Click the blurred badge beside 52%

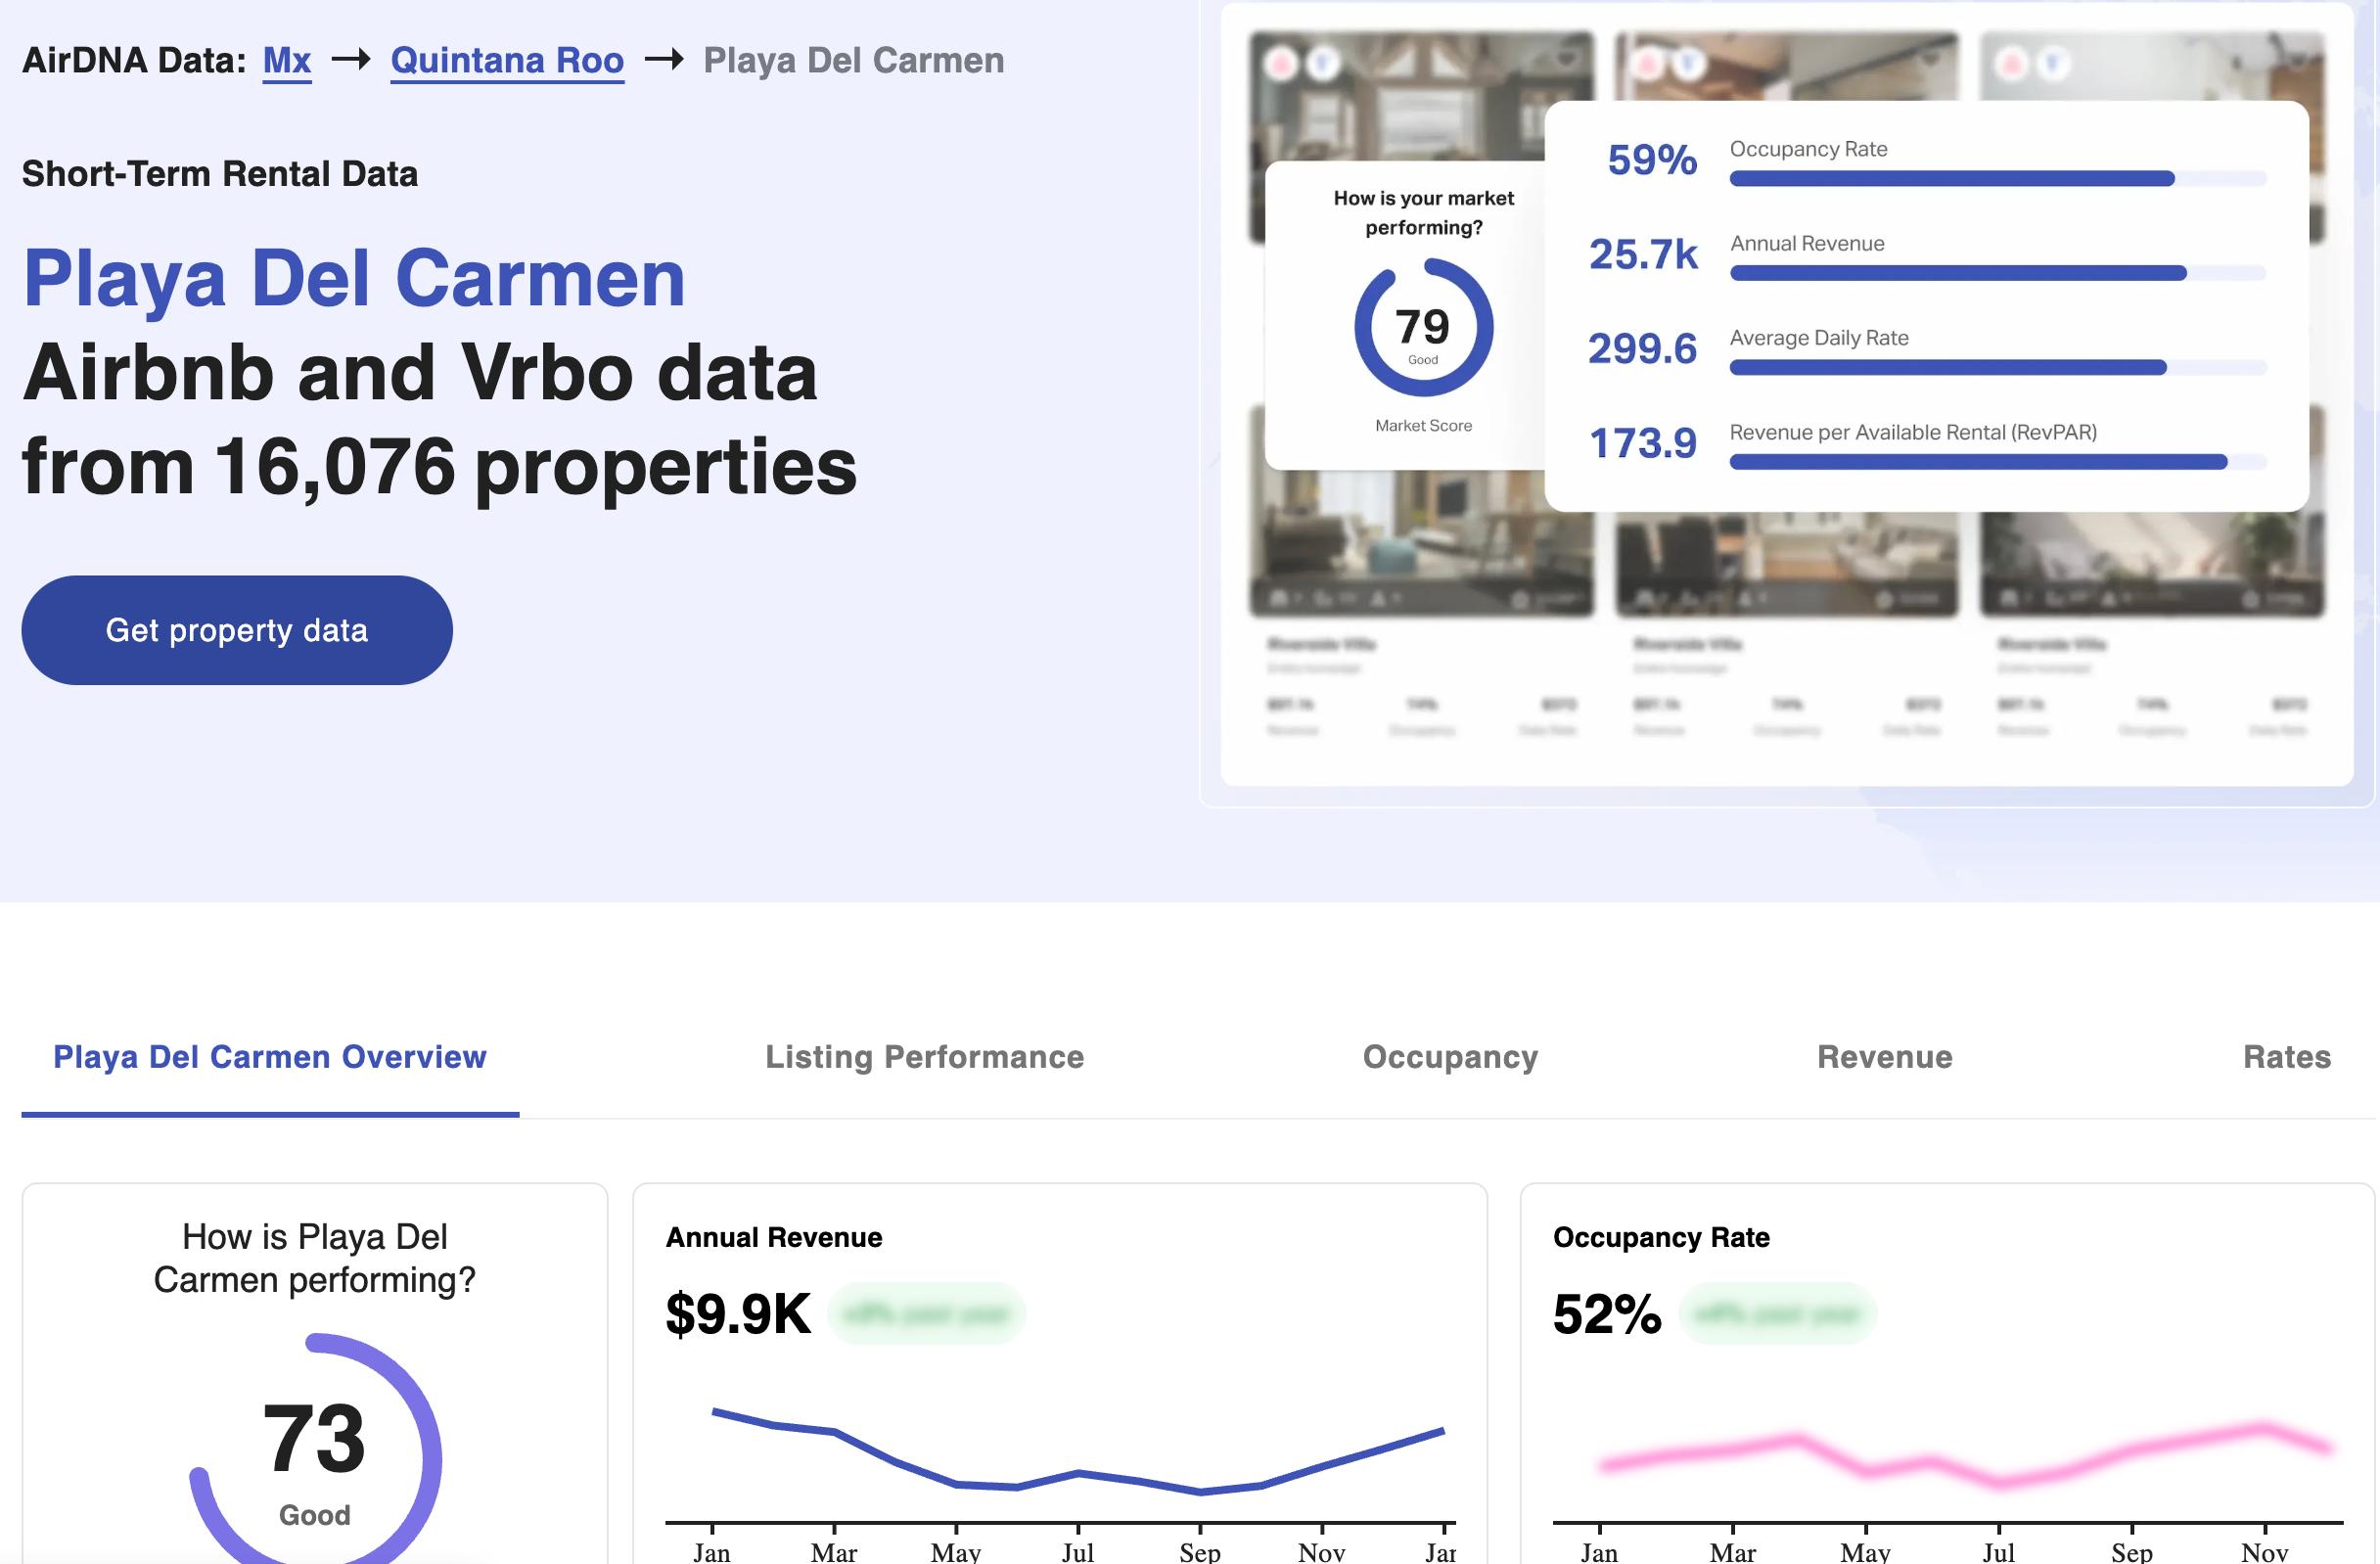(x=1778, y=1314)
